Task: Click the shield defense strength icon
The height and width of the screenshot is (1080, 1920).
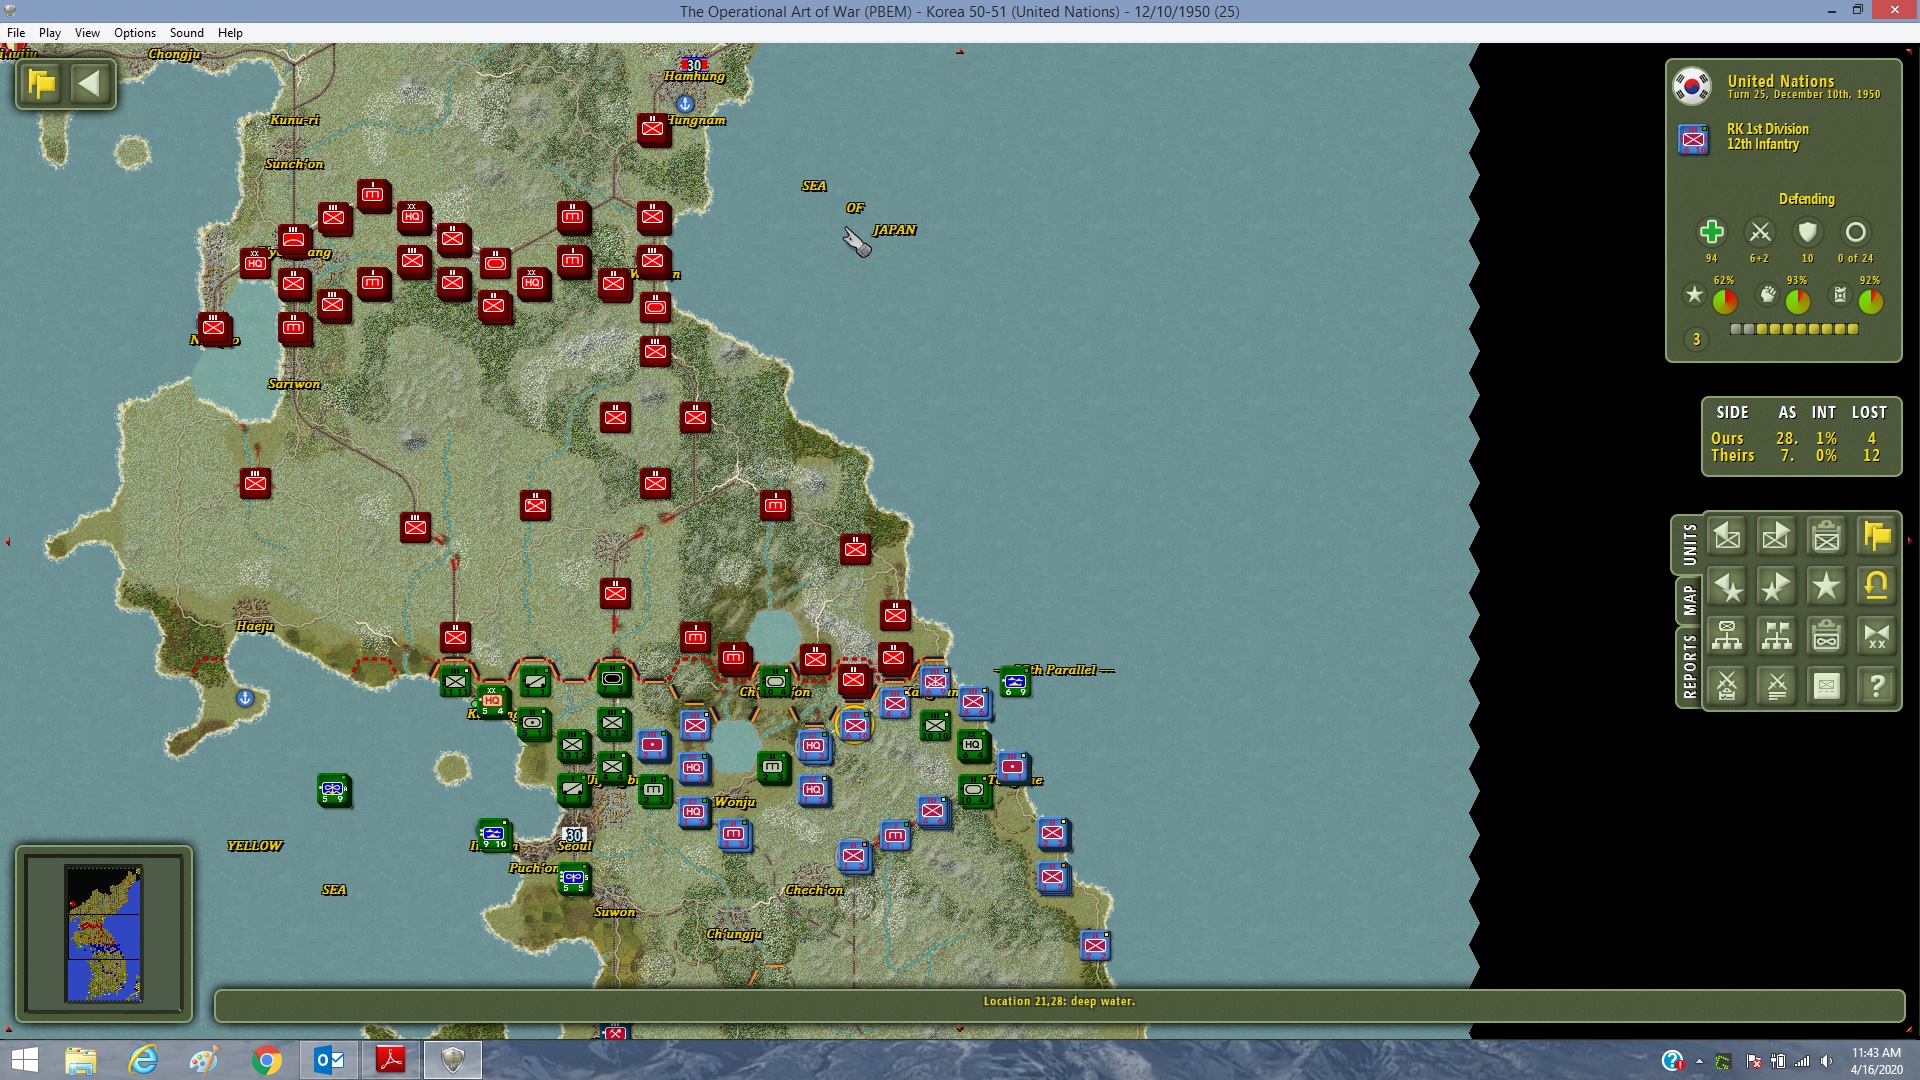Action: tap(1807, 232)
